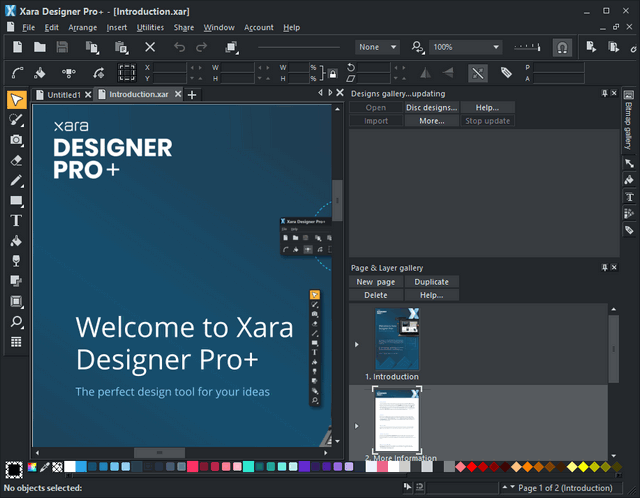Image resolution: width=640 pixels, height=498 pixels.
Task: Open the page navigation dropdown arrow in status bar
Action: (512, 487)
